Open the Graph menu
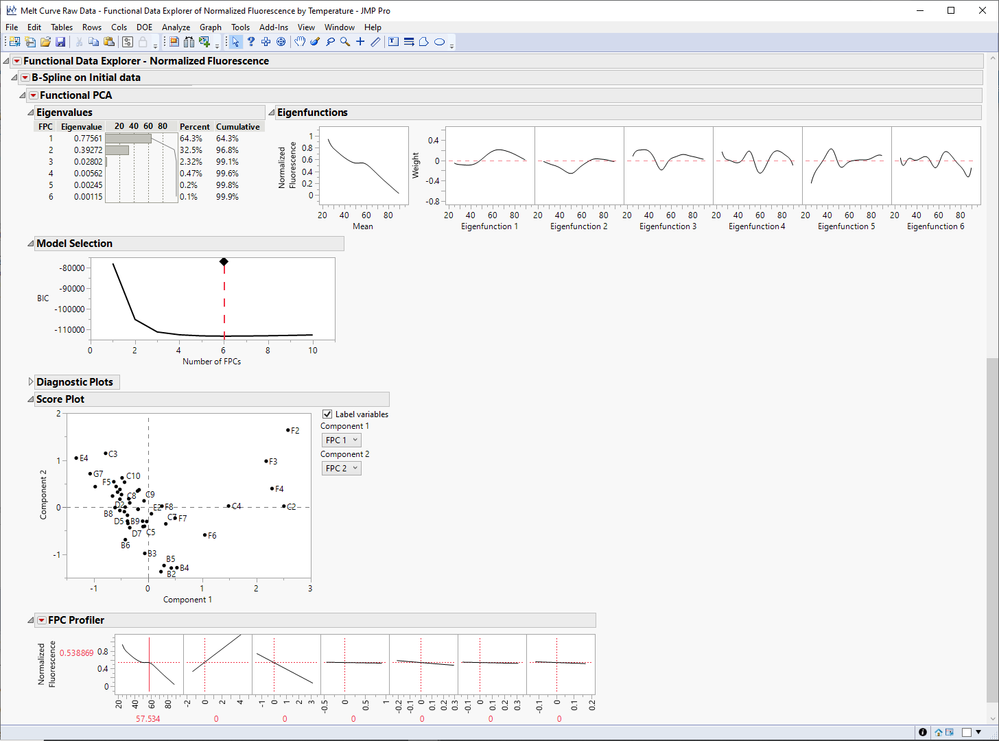 [x=210, y=27]
